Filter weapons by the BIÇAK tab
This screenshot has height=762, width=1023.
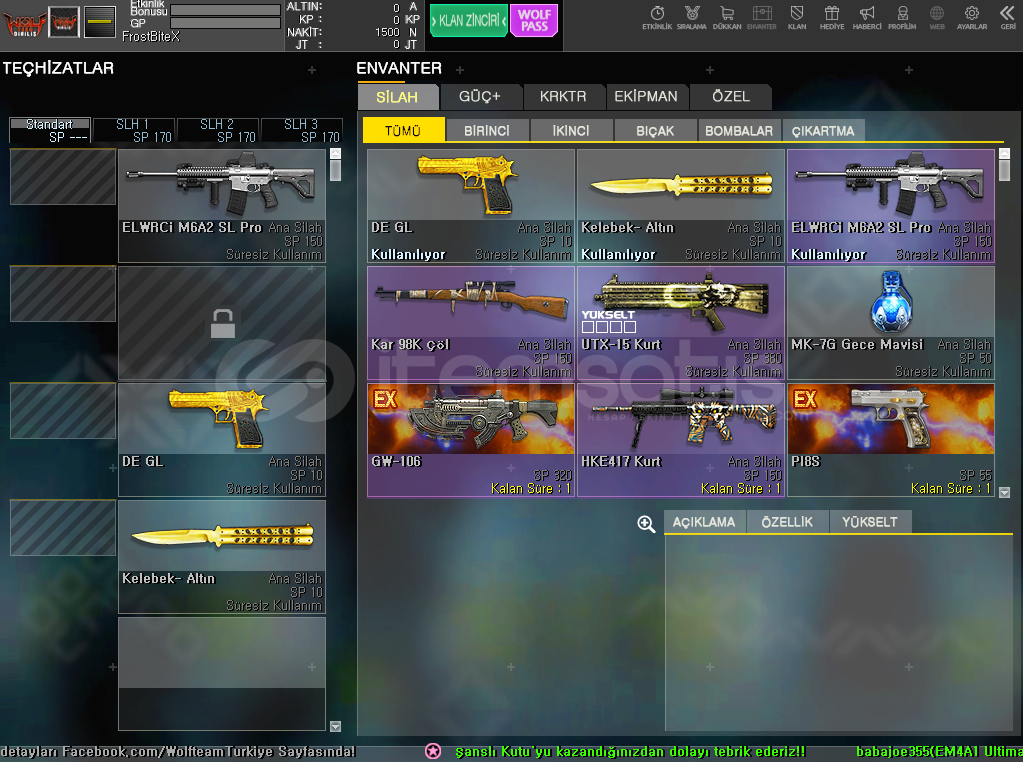pos(655,131)
